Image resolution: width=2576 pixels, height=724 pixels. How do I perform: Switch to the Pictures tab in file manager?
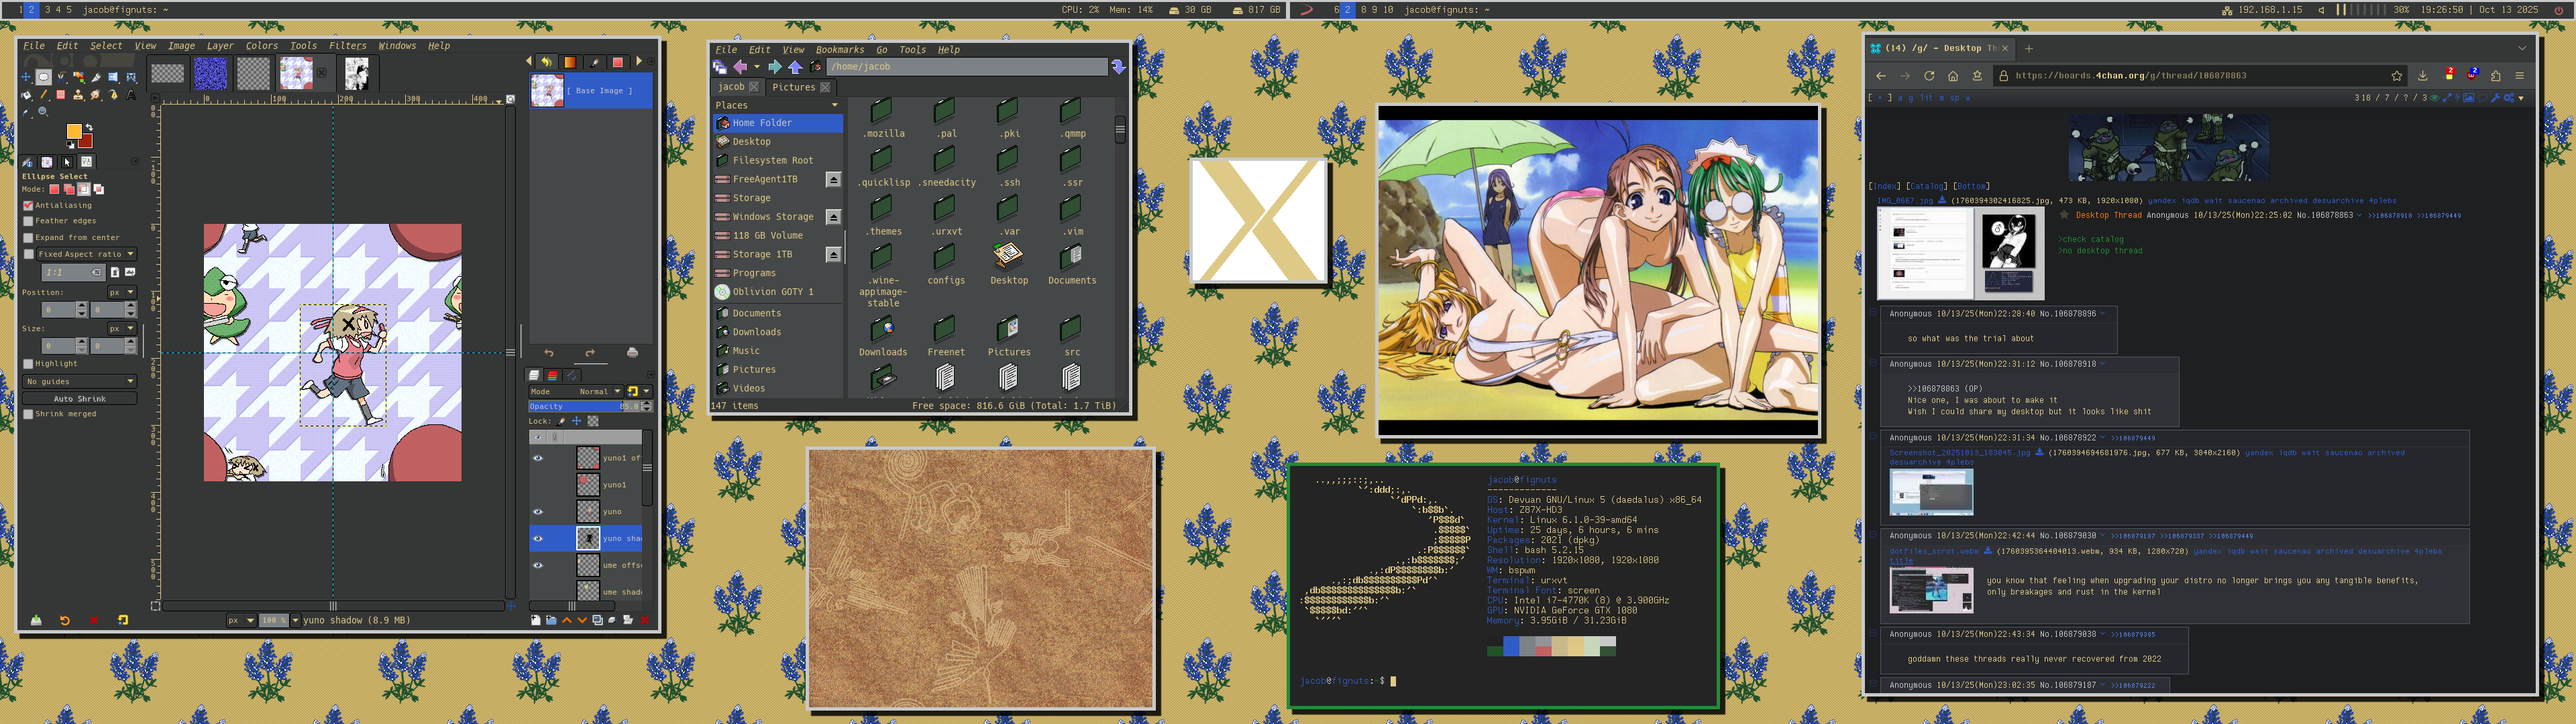[x=794, y=87]
